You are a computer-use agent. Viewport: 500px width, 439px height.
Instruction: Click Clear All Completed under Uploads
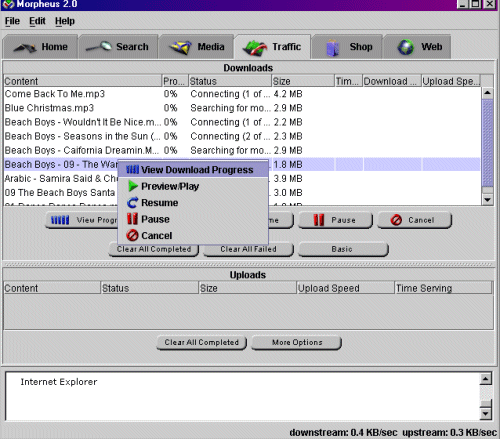point(202,342)
